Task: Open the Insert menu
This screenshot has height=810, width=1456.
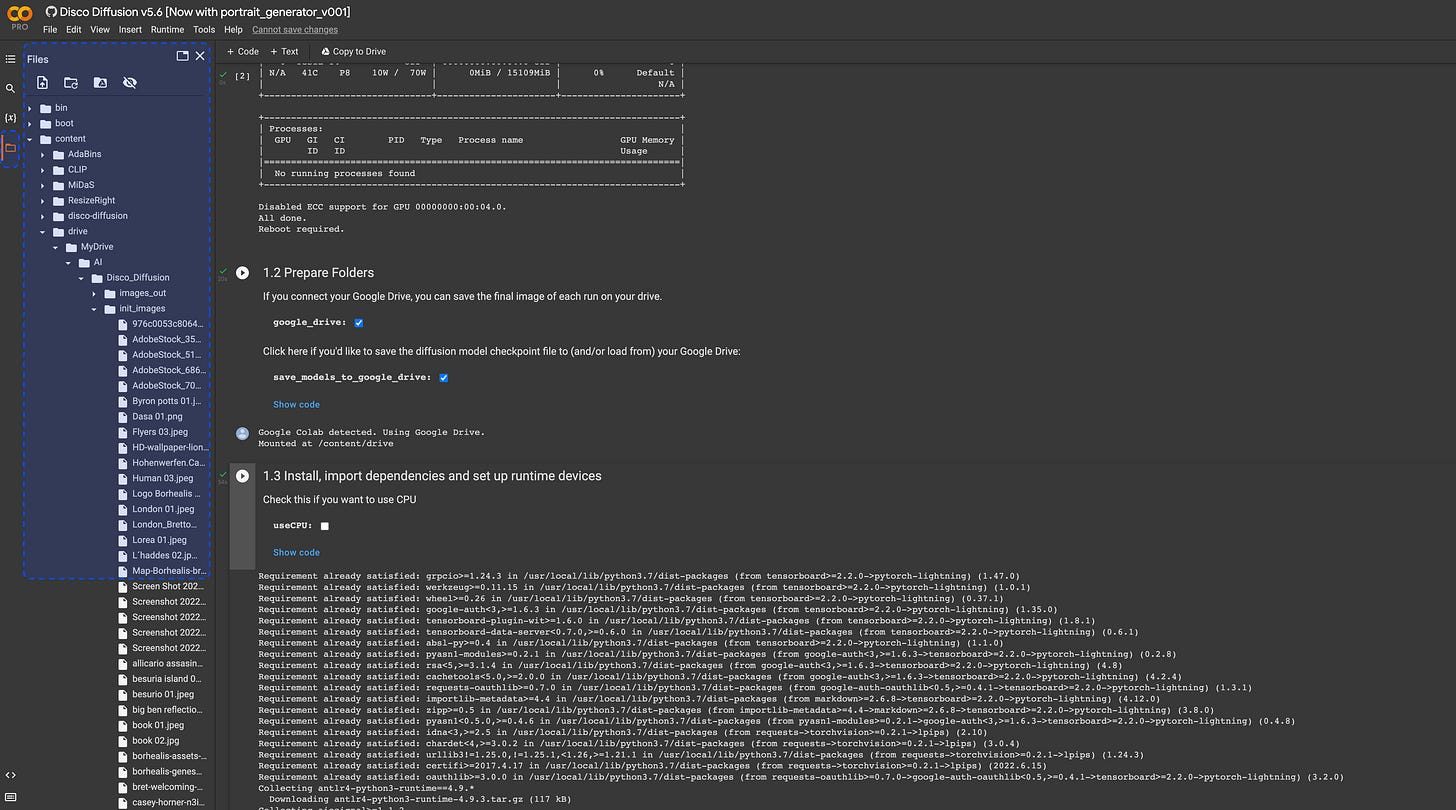Action: pos(130,30)
